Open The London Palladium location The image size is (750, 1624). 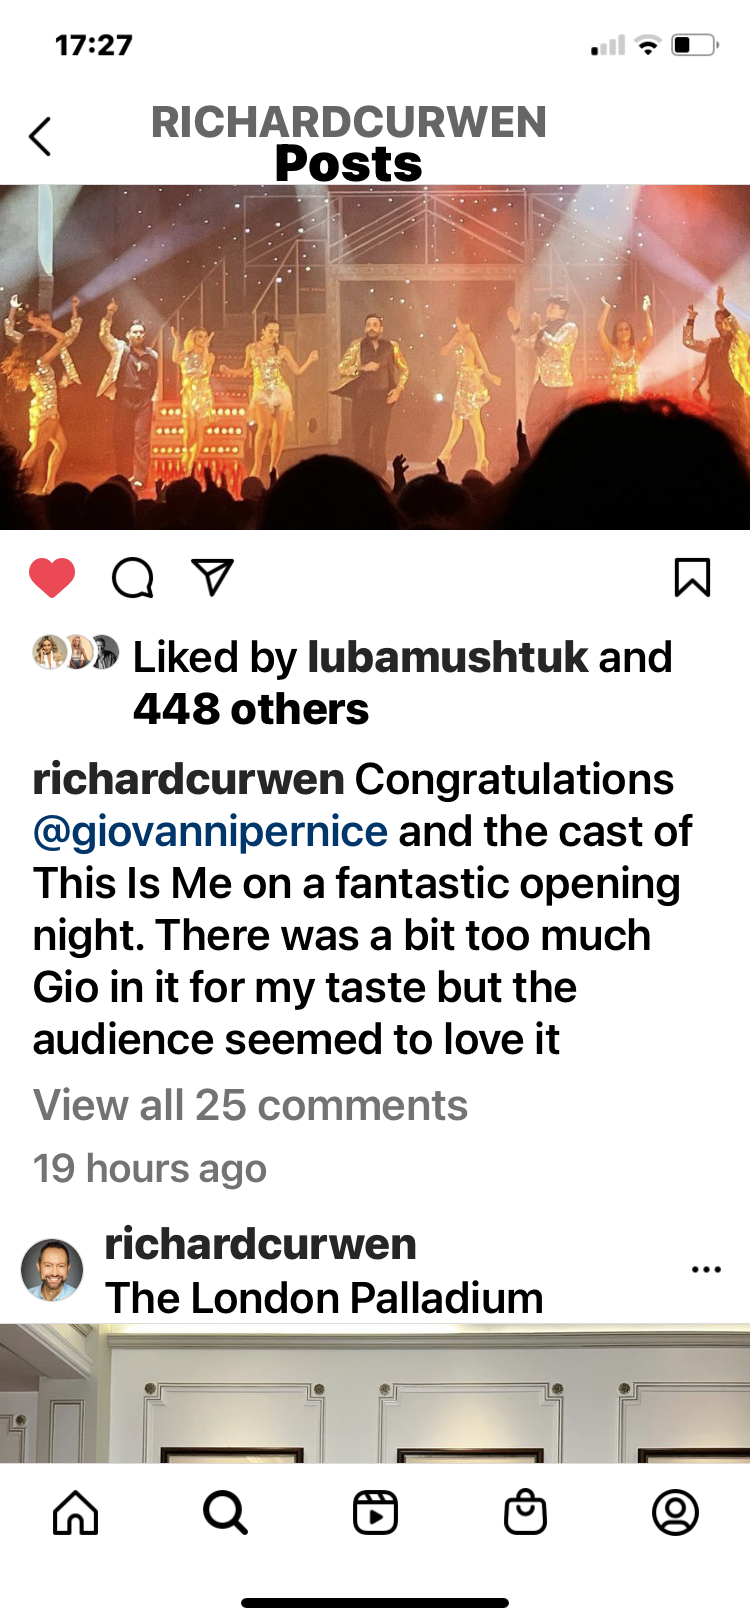click(x=324, y=1298)
